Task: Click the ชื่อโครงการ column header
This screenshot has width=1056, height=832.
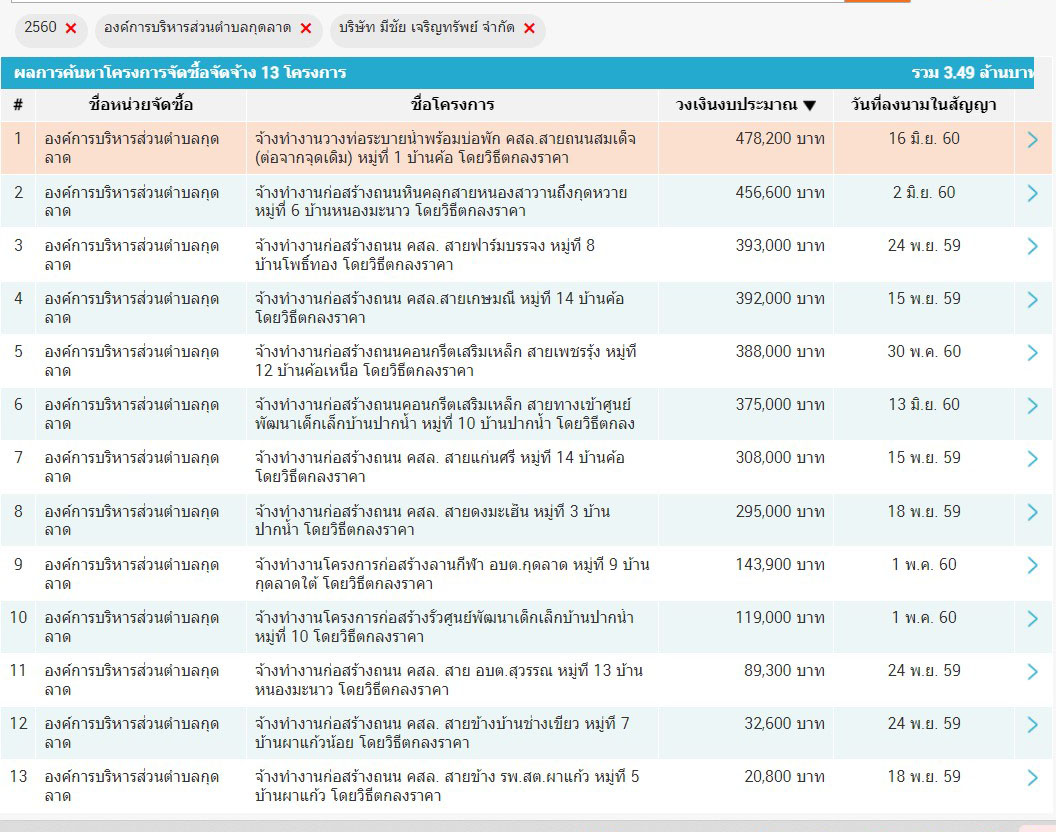Action: point(452,105)
